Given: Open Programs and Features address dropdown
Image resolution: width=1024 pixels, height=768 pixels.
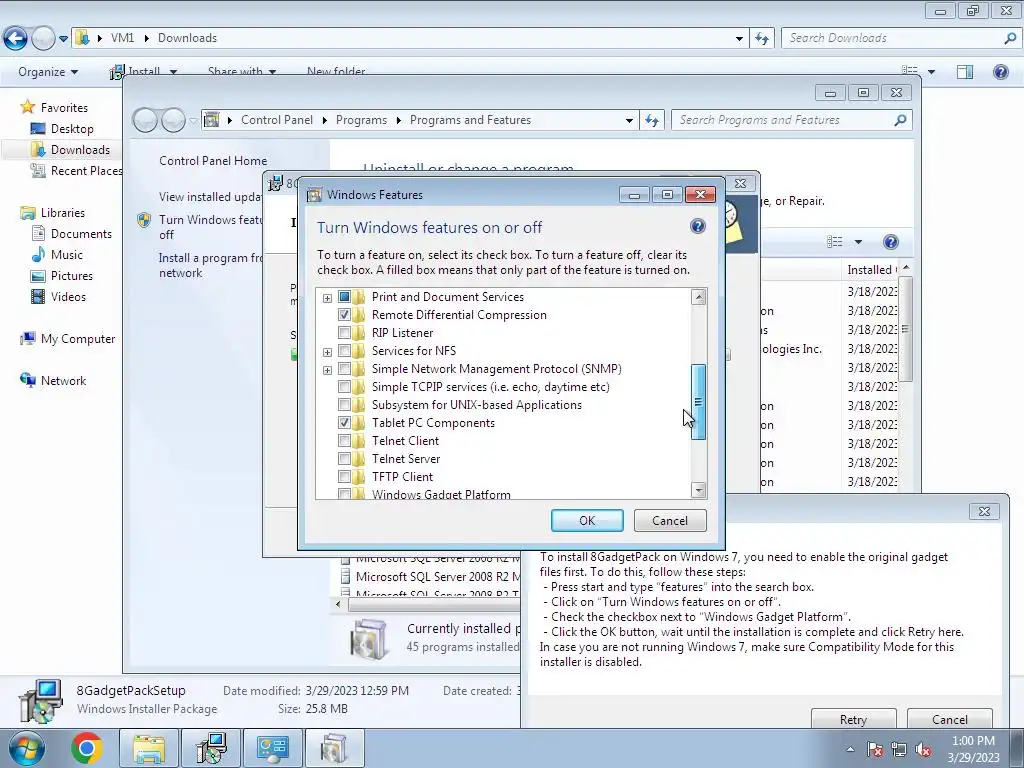Looking at the screenshot, I should 629,120.
